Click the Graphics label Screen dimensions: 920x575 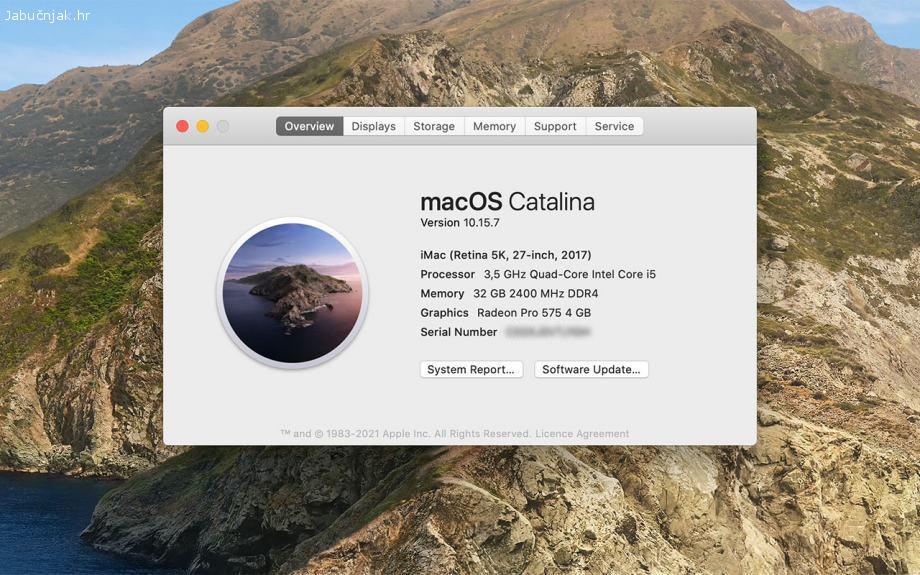point(444,313)
